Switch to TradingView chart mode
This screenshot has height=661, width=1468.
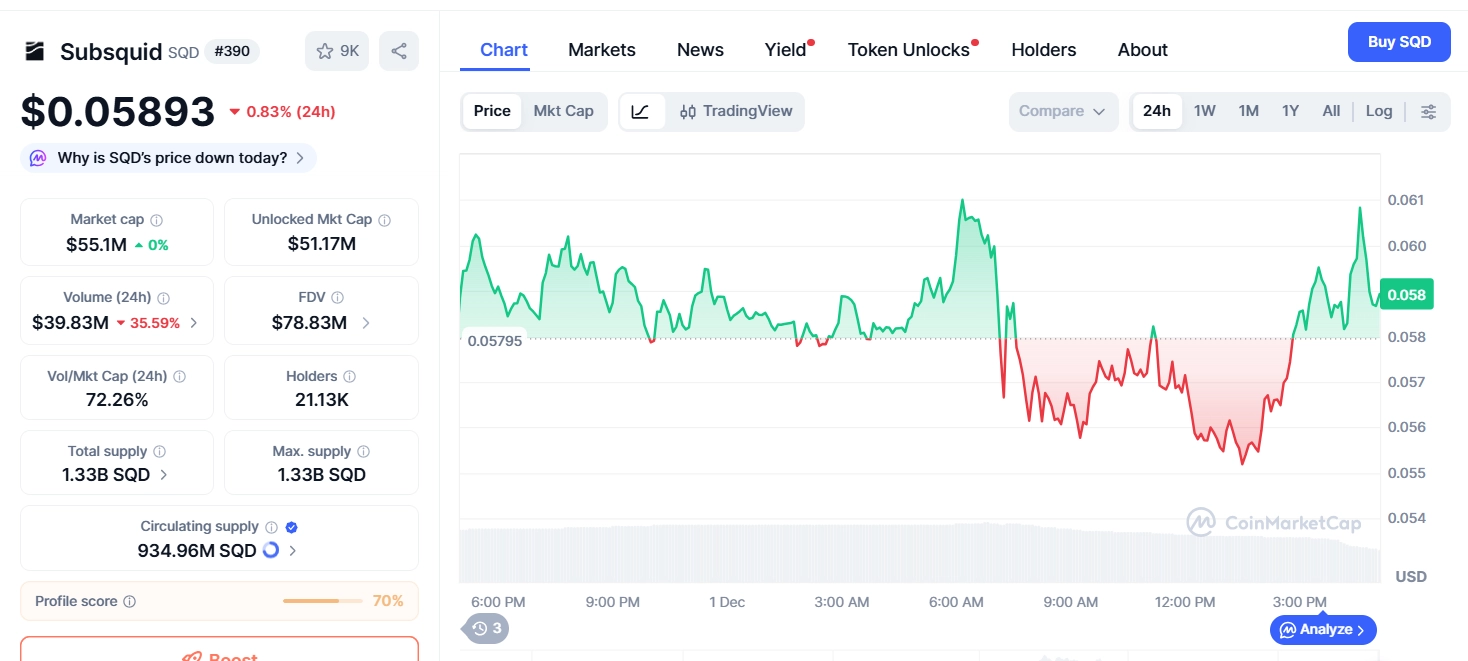point(736,111)
